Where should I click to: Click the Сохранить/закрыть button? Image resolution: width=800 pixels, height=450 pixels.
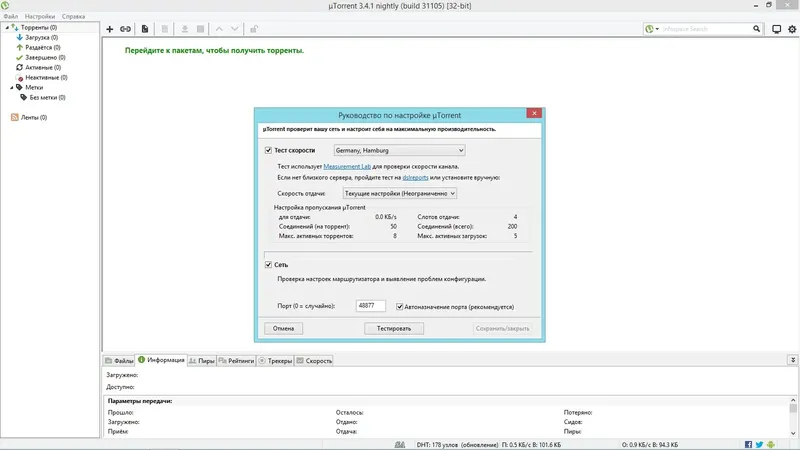(503, 329)
